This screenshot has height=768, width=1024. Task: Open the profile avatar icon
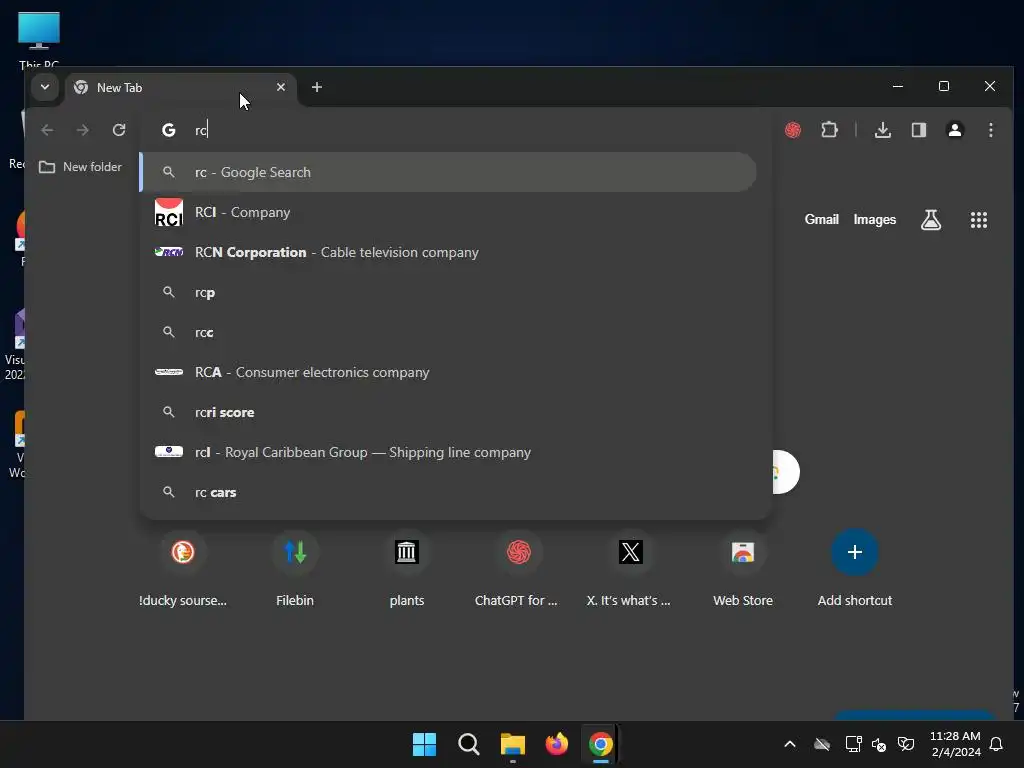pyautogui.click(x=955, y=130)
